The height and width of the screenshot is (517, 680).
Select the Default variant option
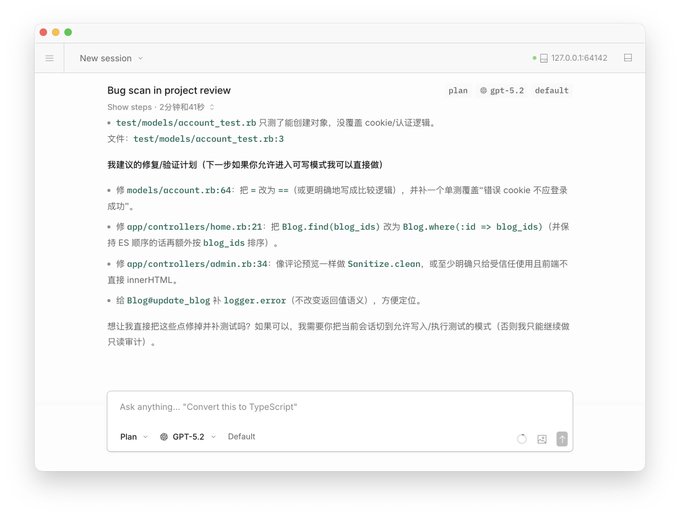[241, 436]
